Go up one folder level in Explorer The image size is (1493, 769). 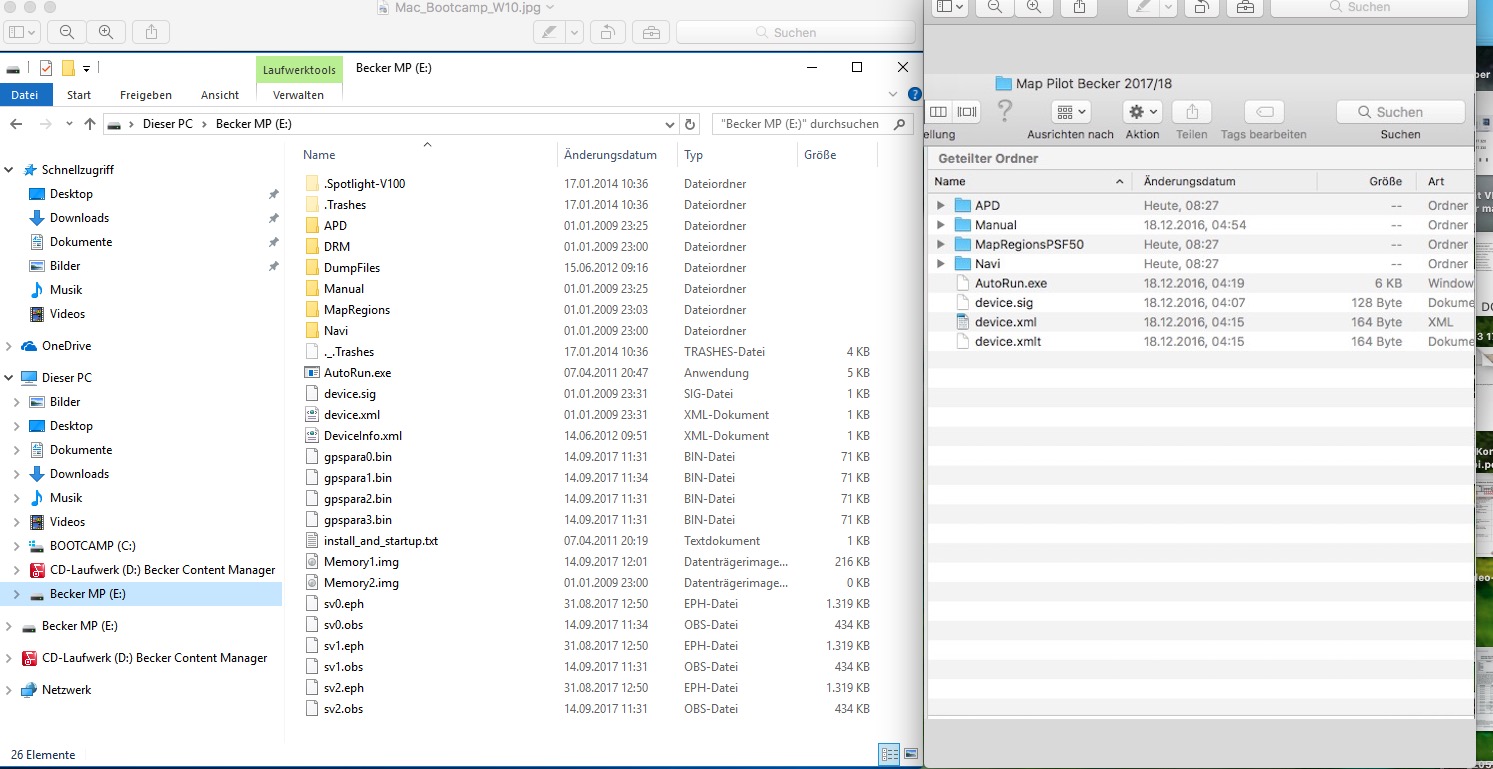90,124
